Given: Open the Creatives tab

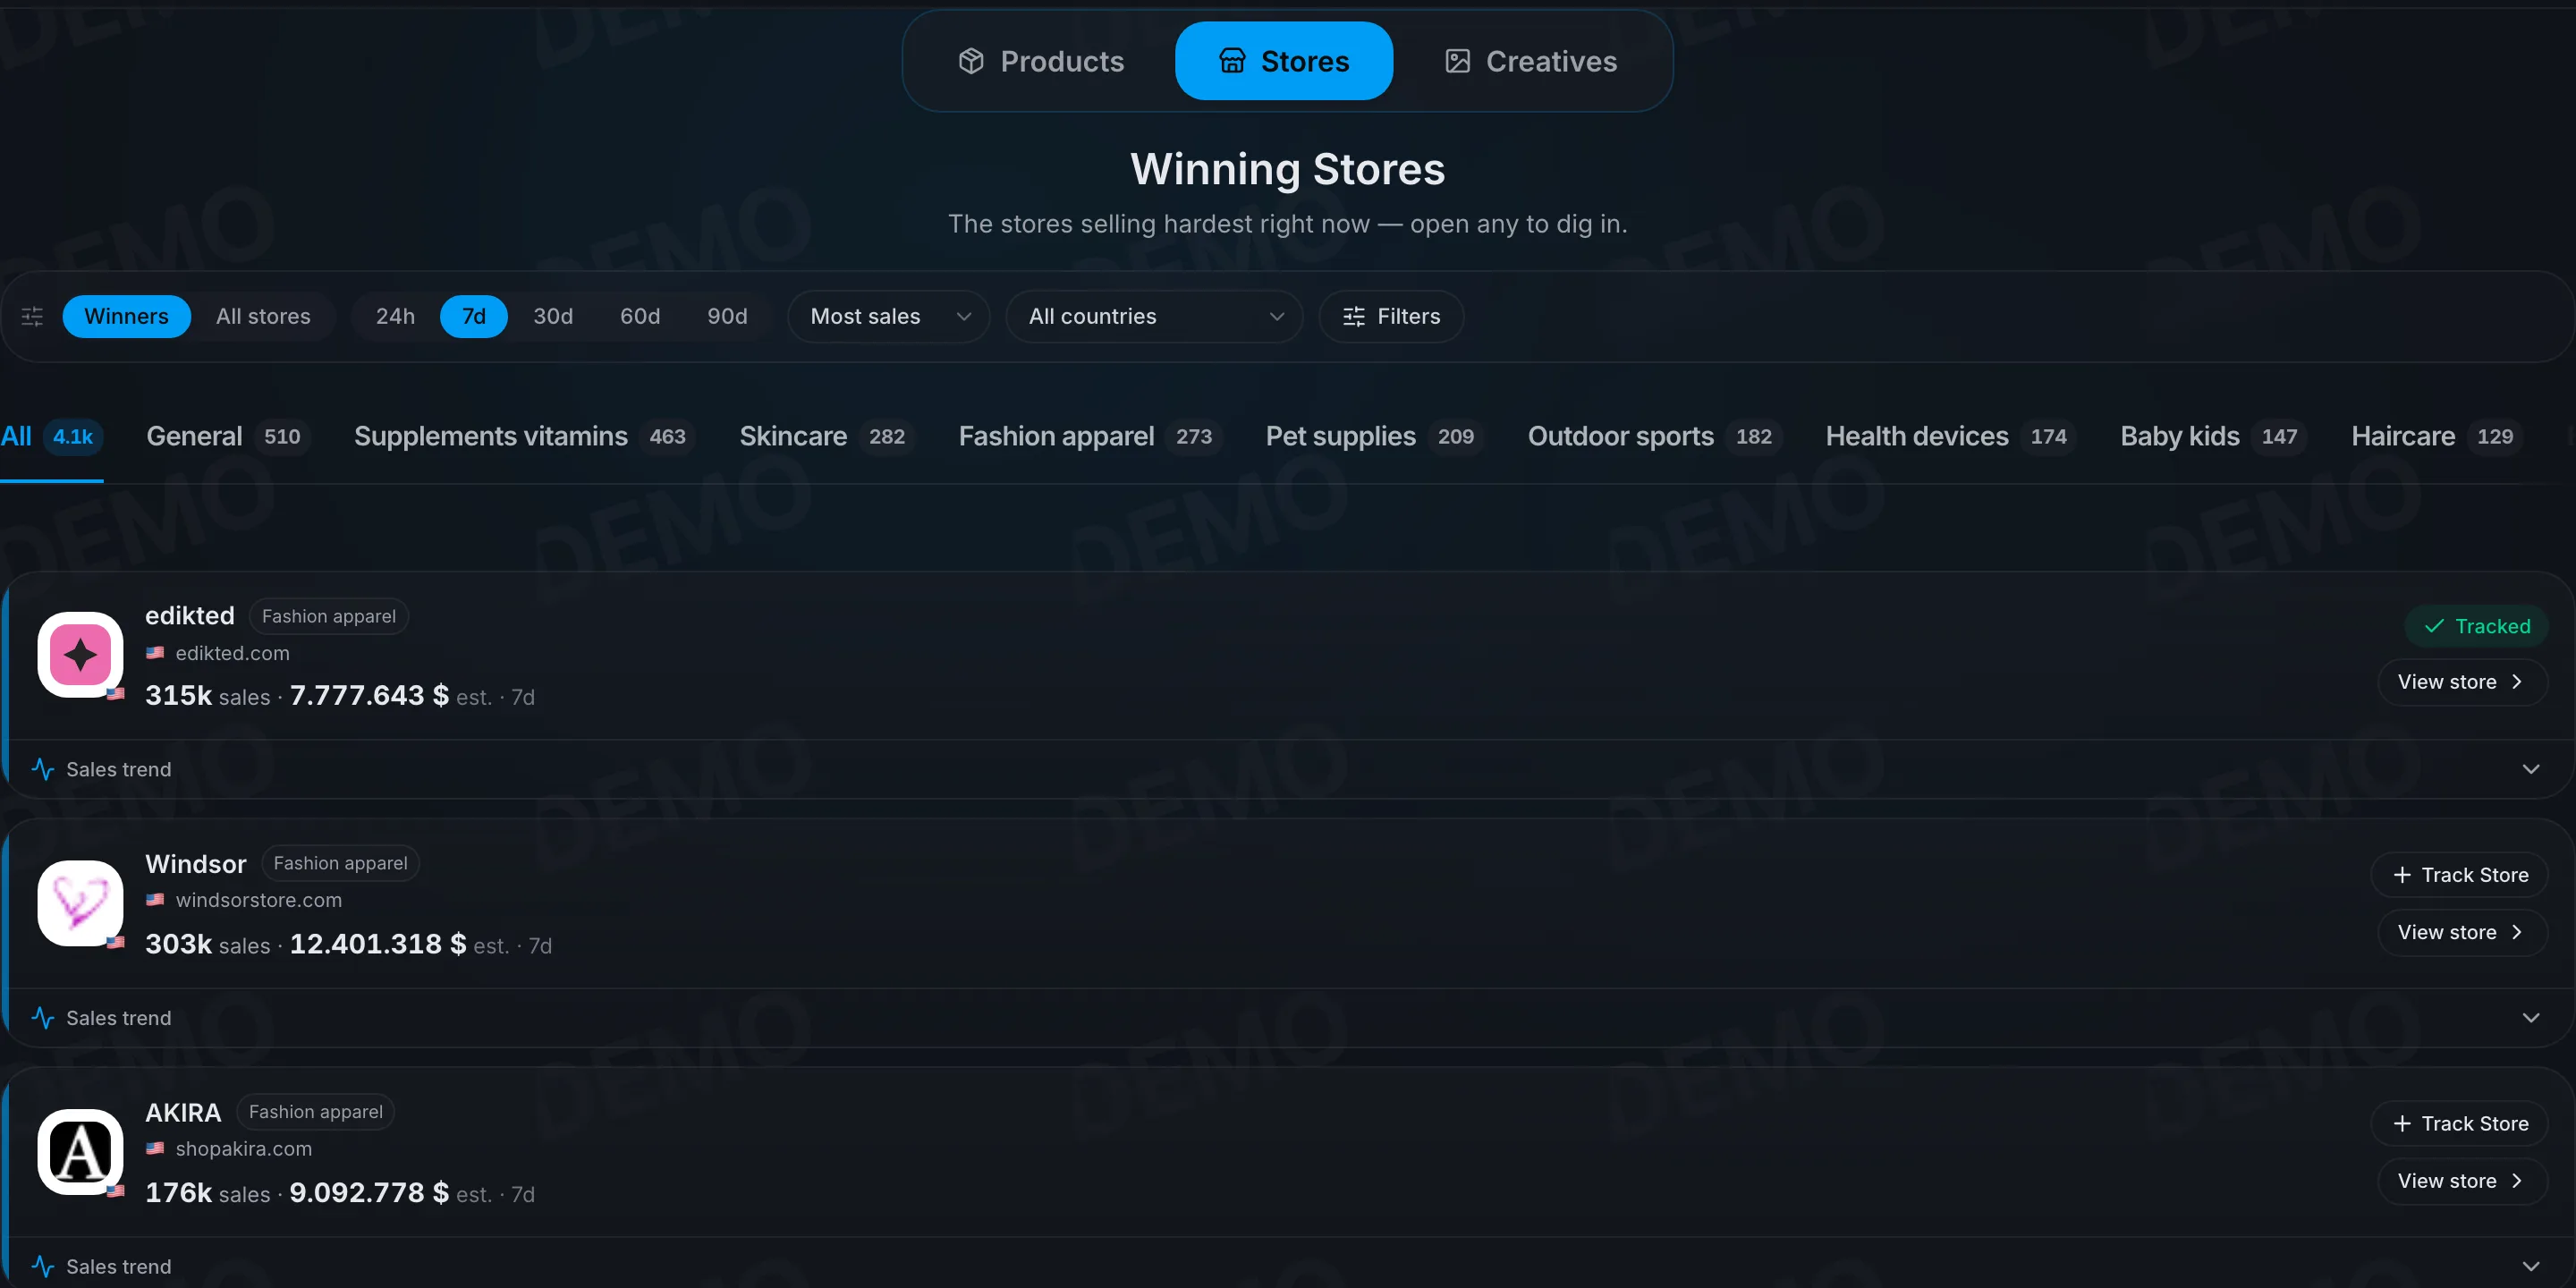Looking at the screenshot, I should 1531,61.
